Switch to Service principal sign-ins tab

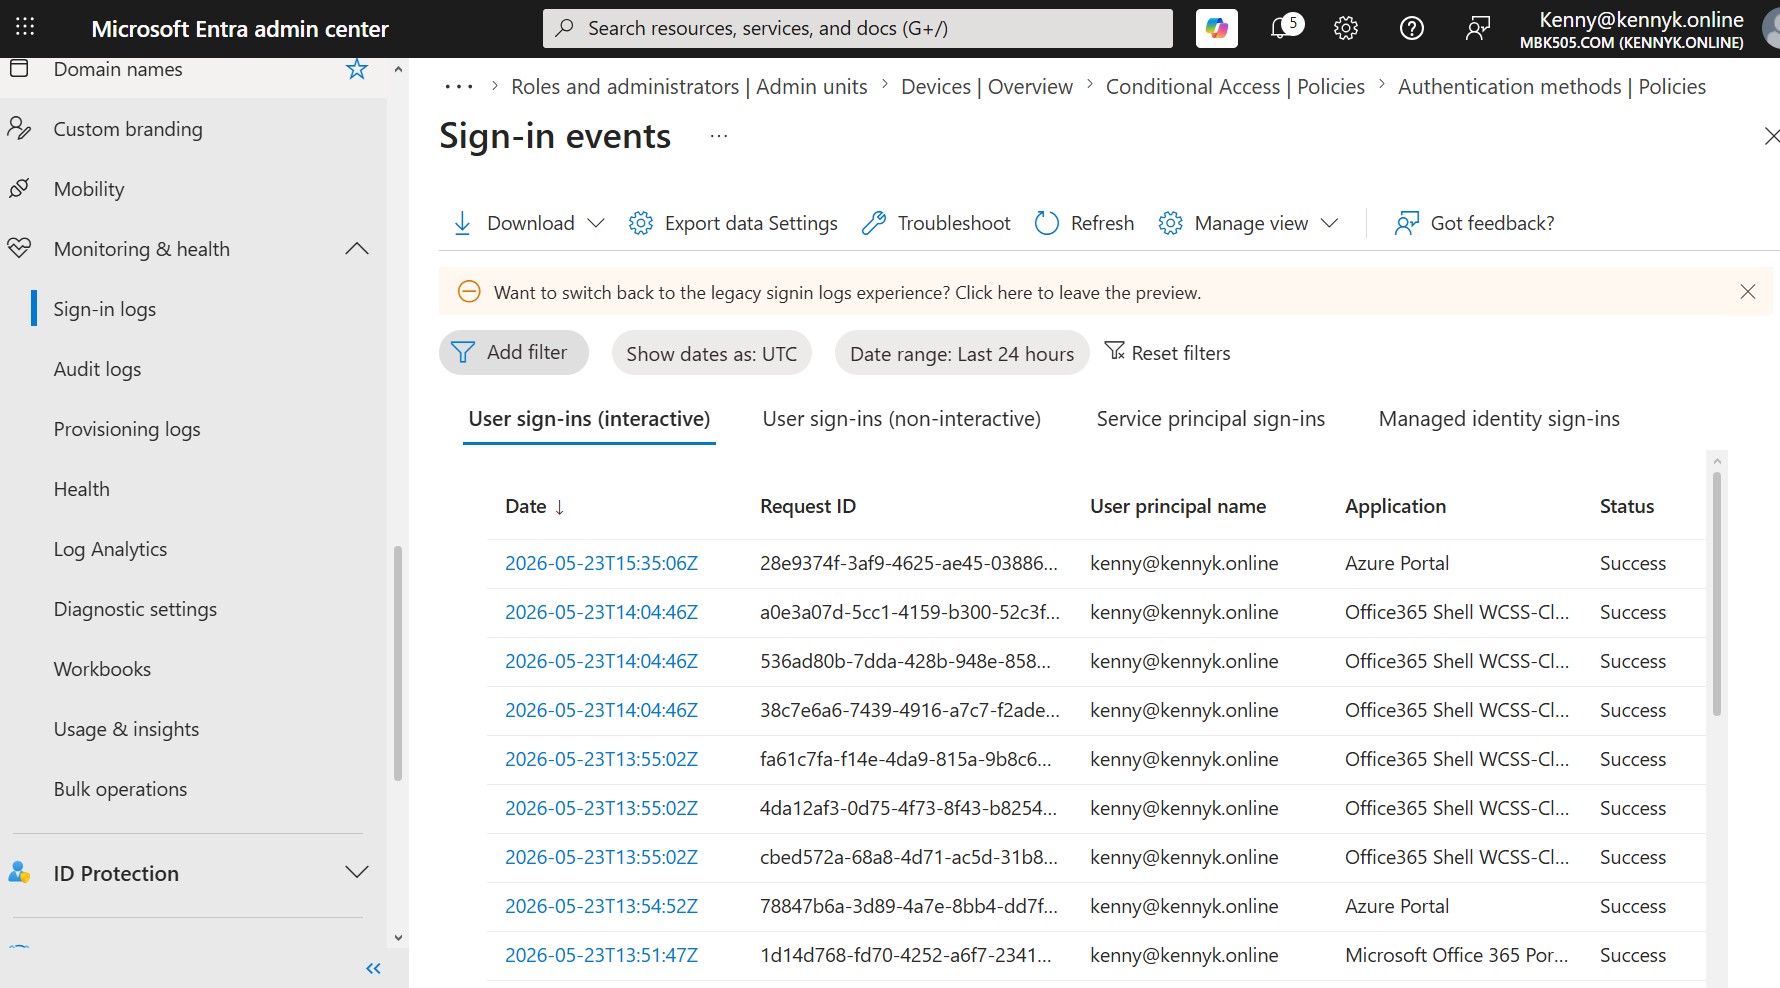pos(1211,419)
